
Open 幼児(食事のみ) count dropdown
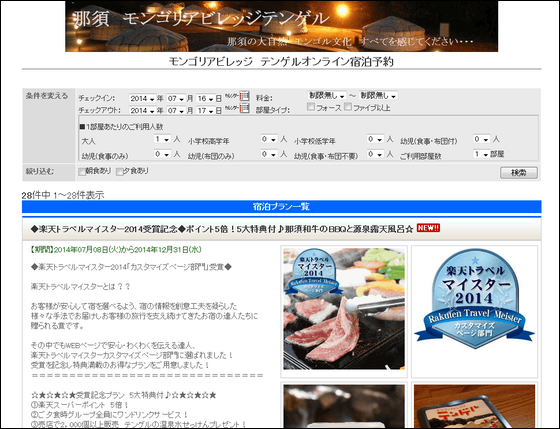pyautogui.click(x=162, y=154)
